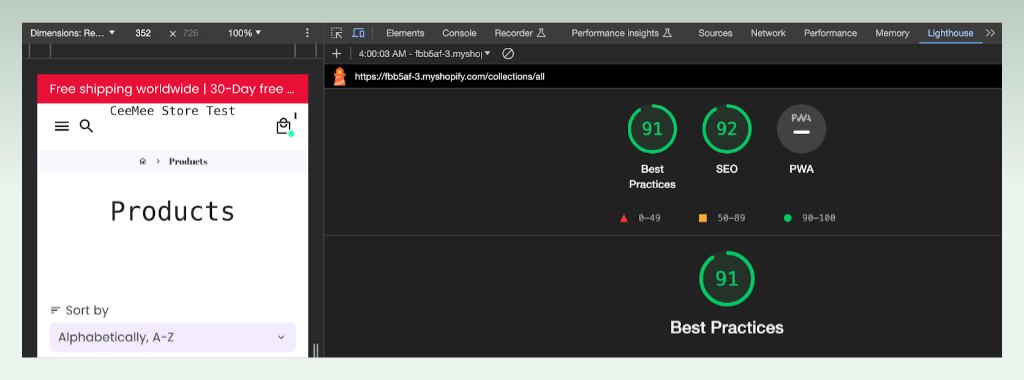Click the 0–49 red legend entry
This screenshot has height=380, width=1024.
(x=640, y=218)
